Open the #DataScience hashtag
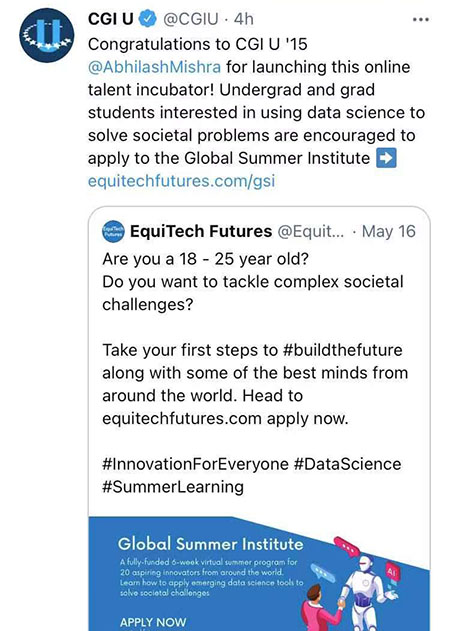This screenshot has width=450, height=631. pyautogui.click(x=347, y=464)
